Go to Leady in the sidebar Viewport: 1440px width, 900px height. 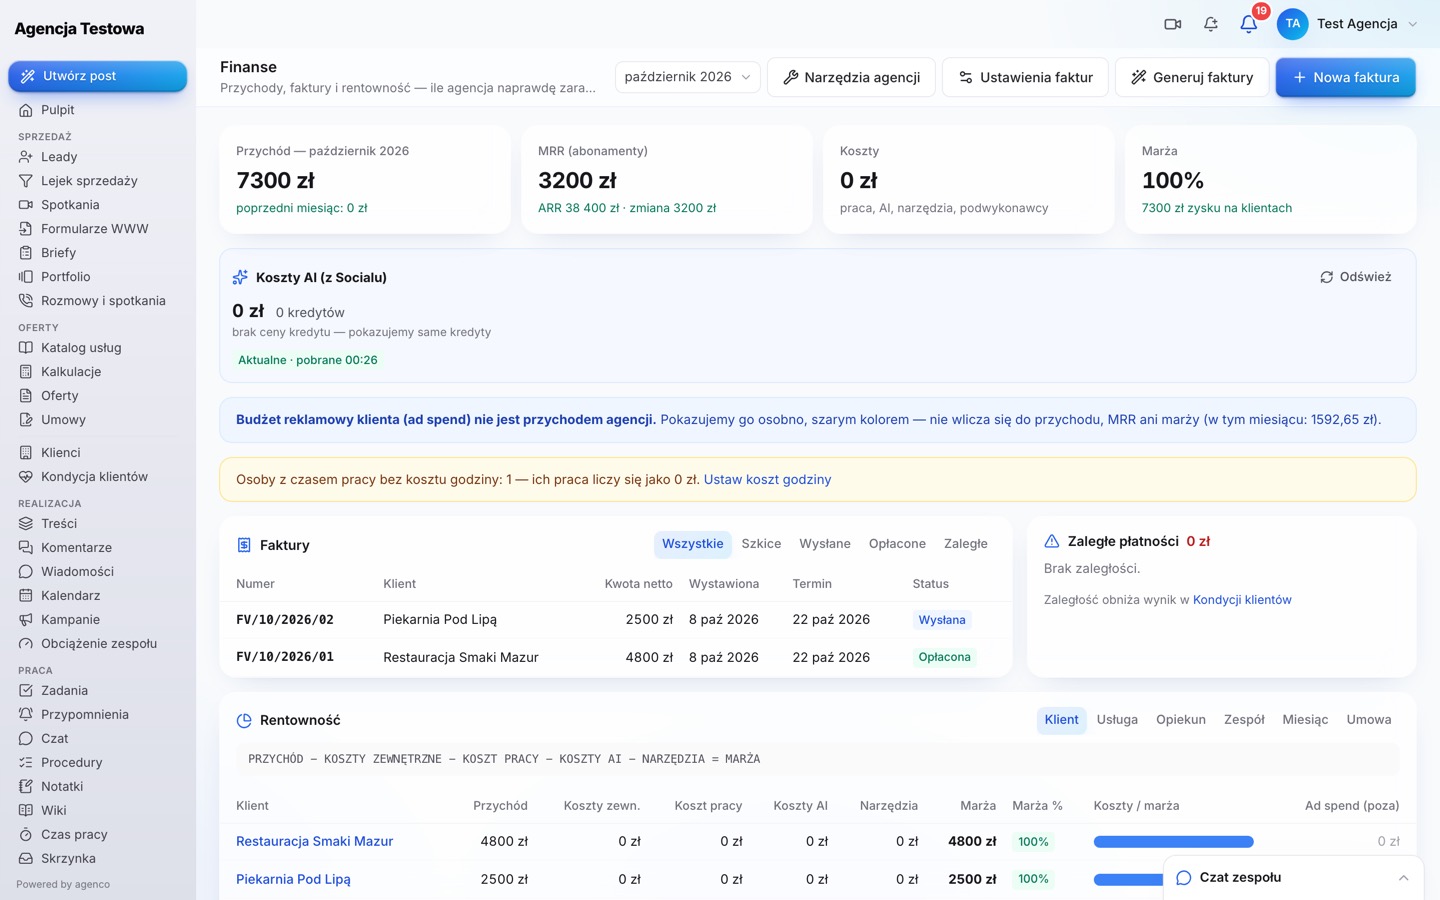click(x=98, y=157)
